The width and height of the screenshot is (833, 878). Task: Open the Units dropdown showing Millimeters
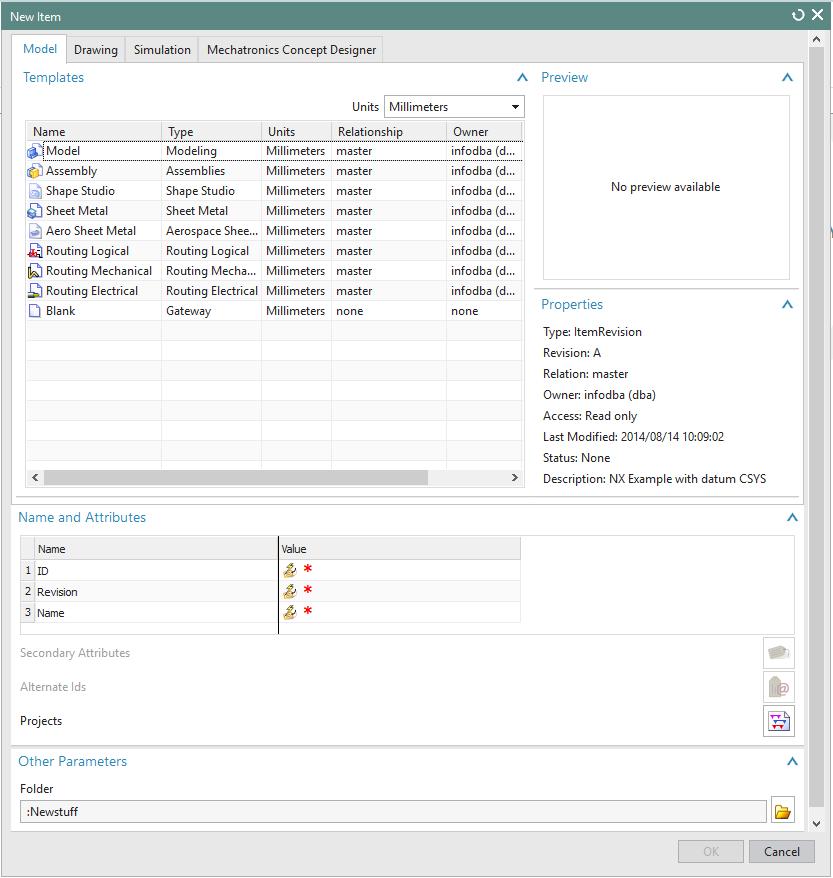454,107
